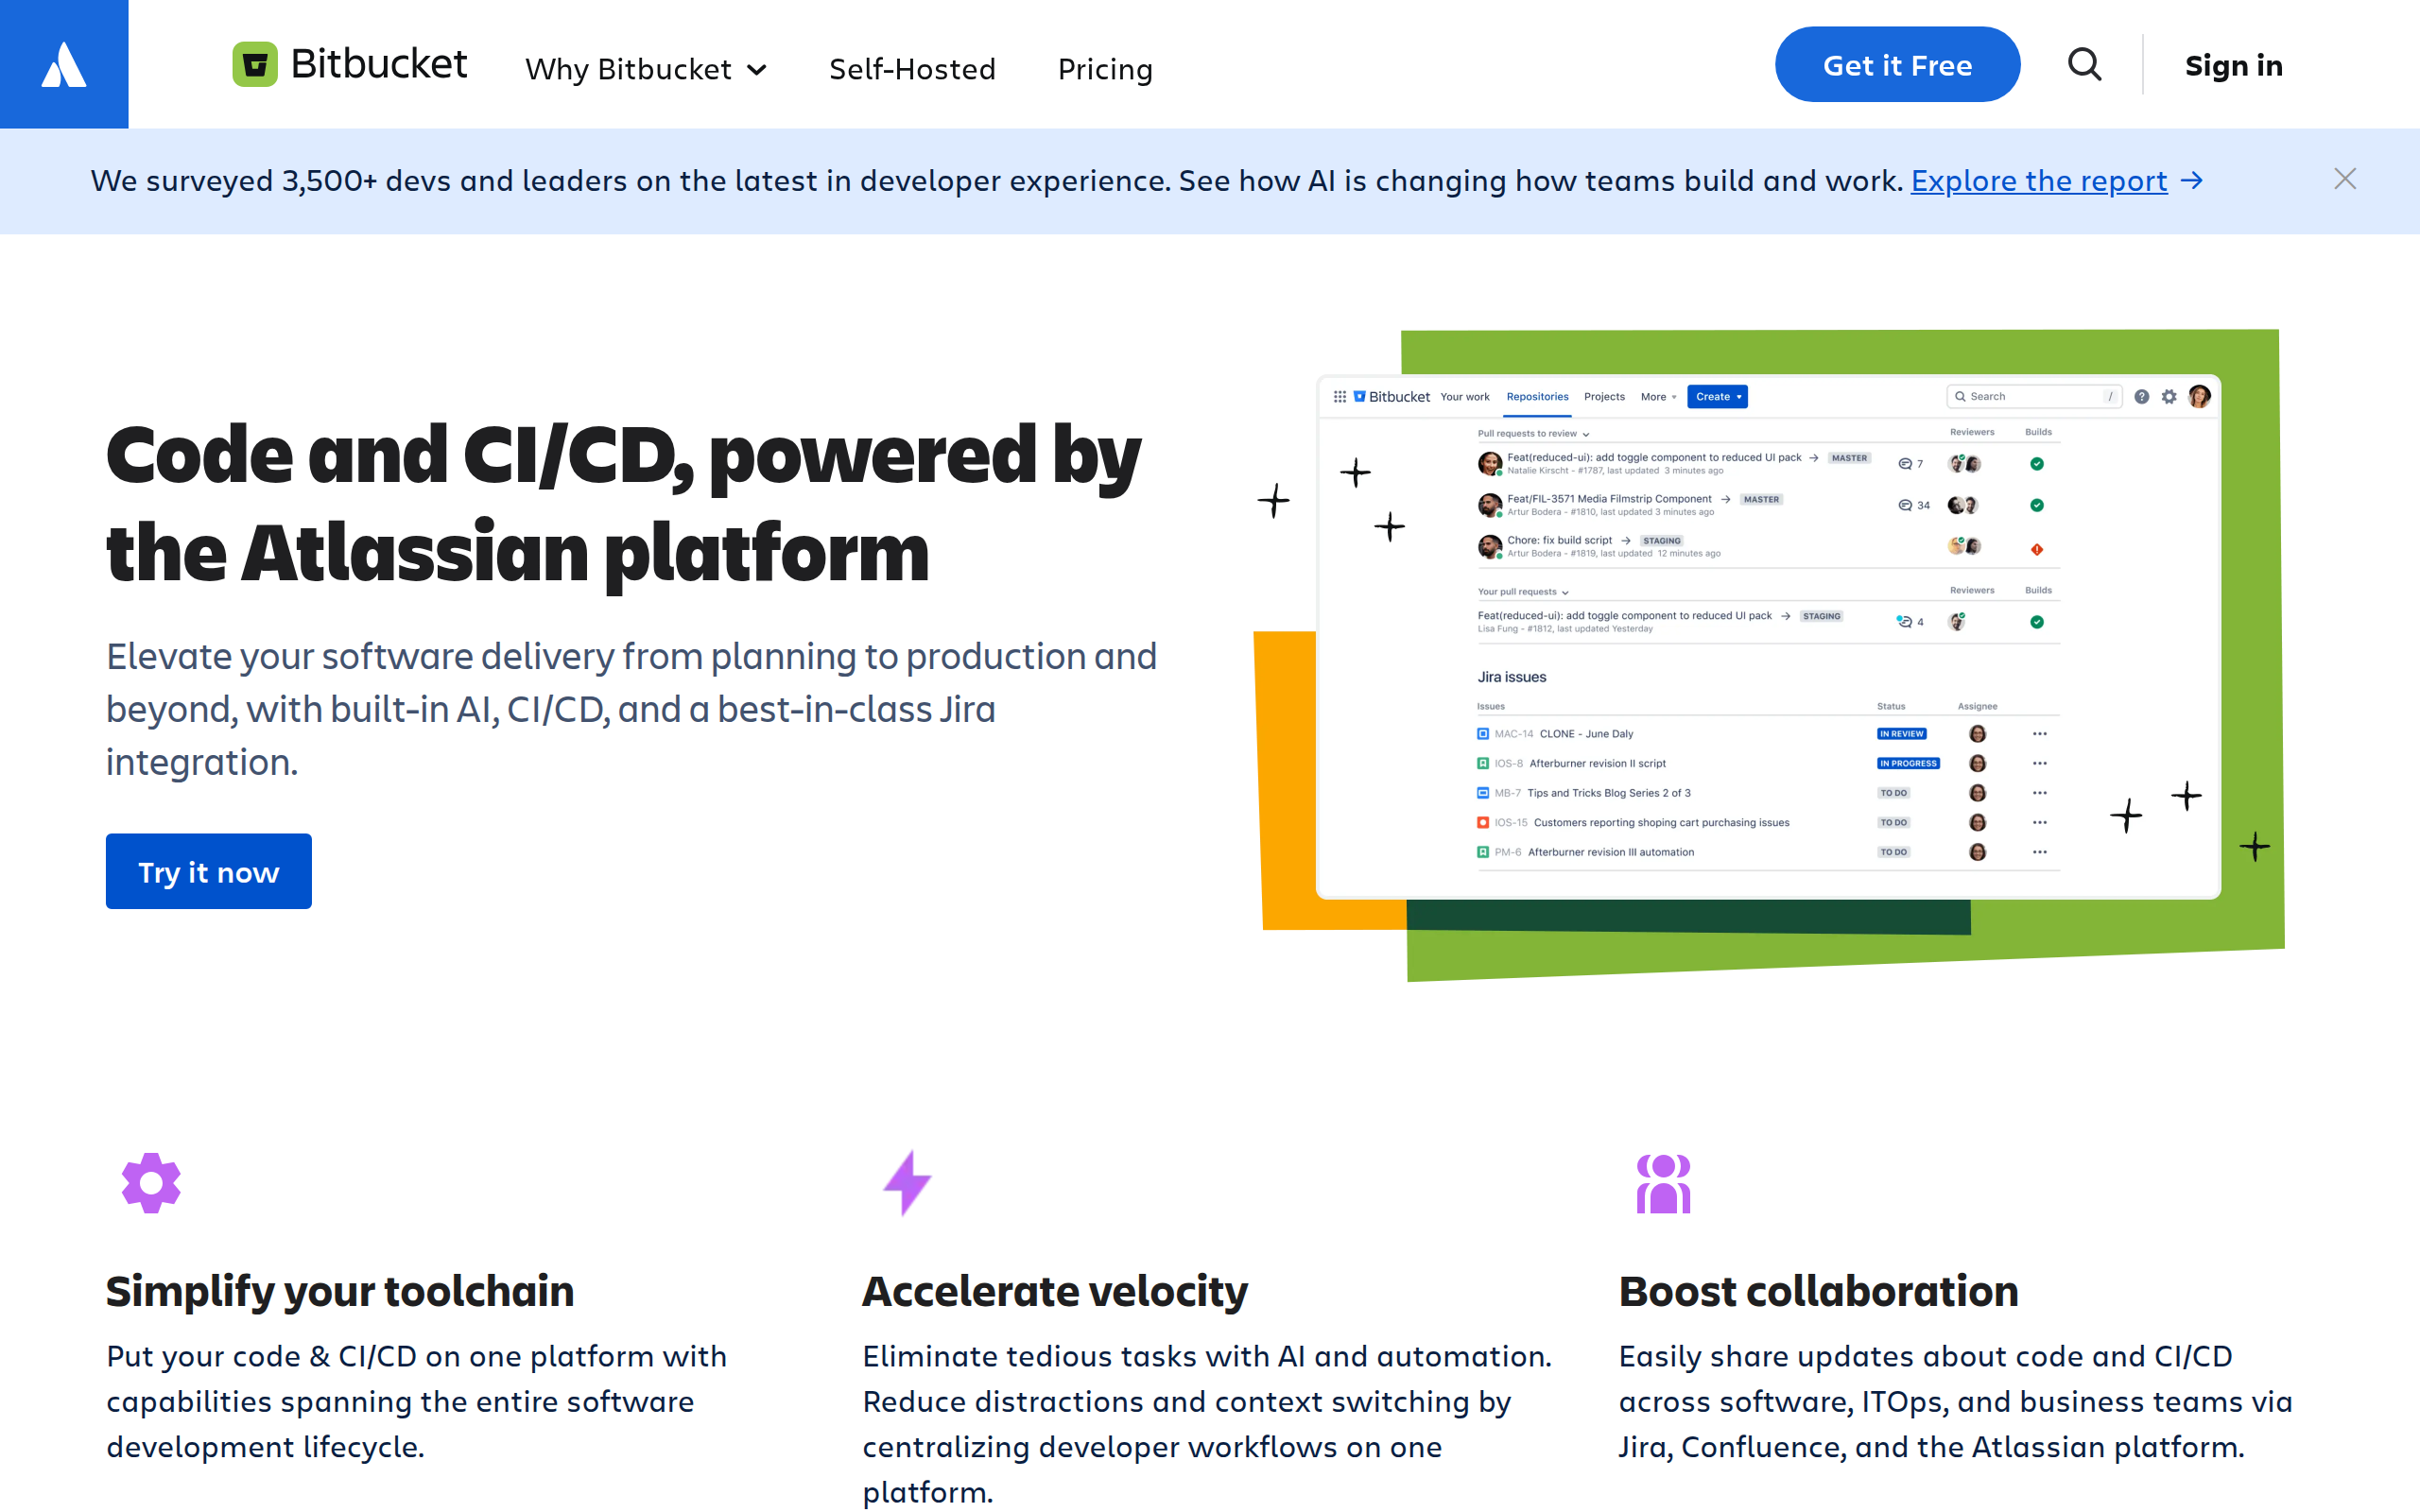Click the purple people icon above Boost

[1663, 1184]
